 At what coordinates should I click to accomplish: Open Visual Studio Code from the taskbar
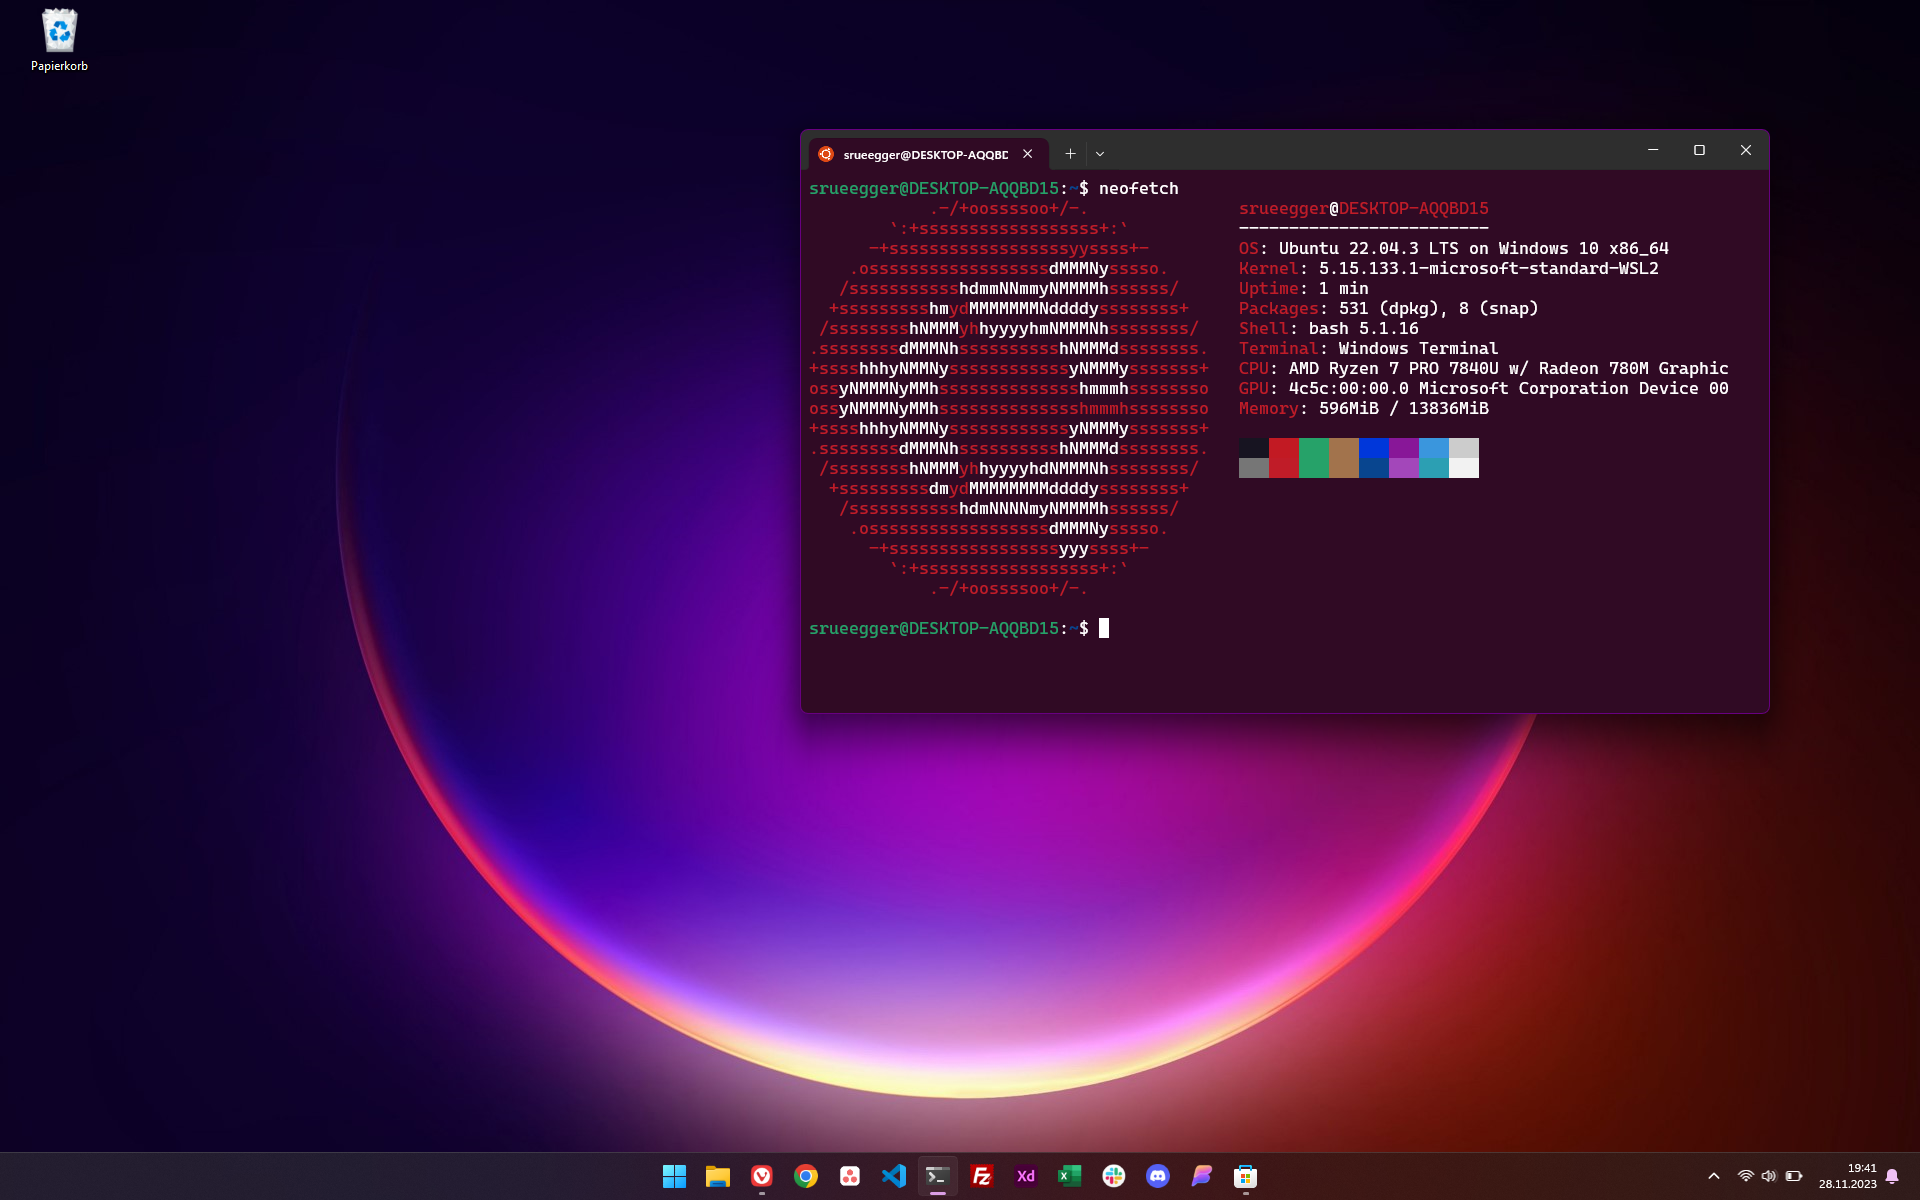[894, 1177]
